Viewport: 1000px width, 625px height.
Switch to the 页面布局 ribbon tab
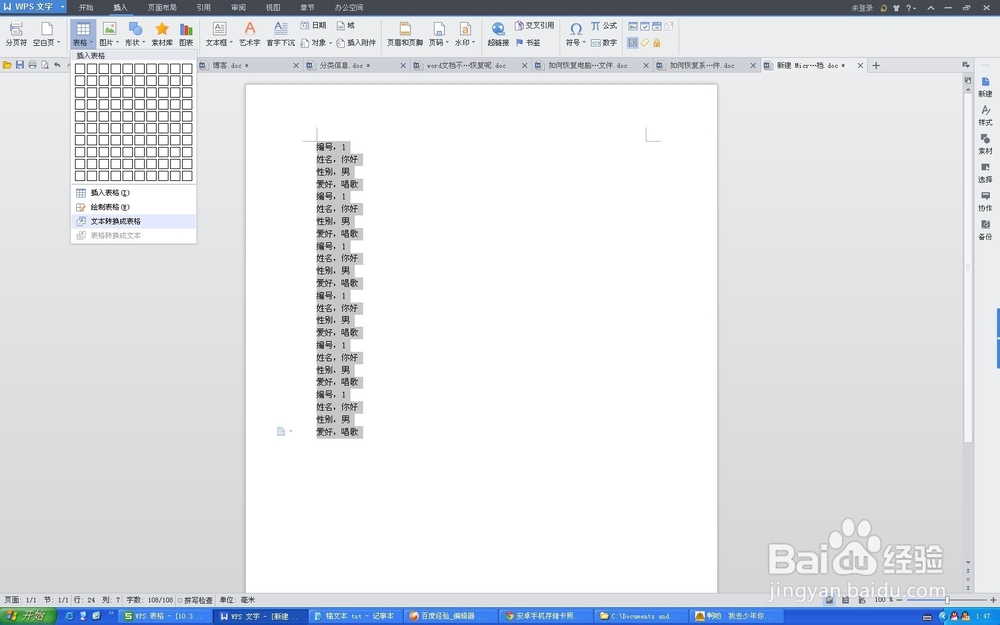[162, 8]
